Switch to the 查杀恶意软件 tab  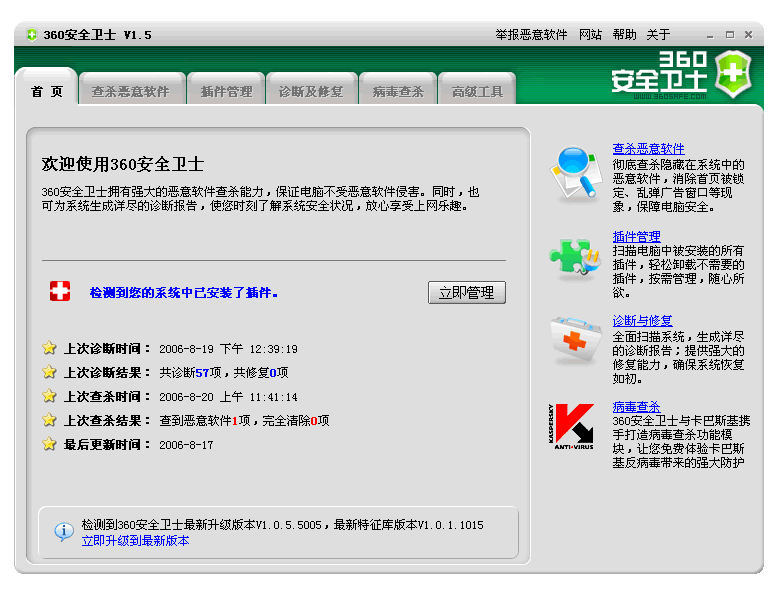pos(131,90)
